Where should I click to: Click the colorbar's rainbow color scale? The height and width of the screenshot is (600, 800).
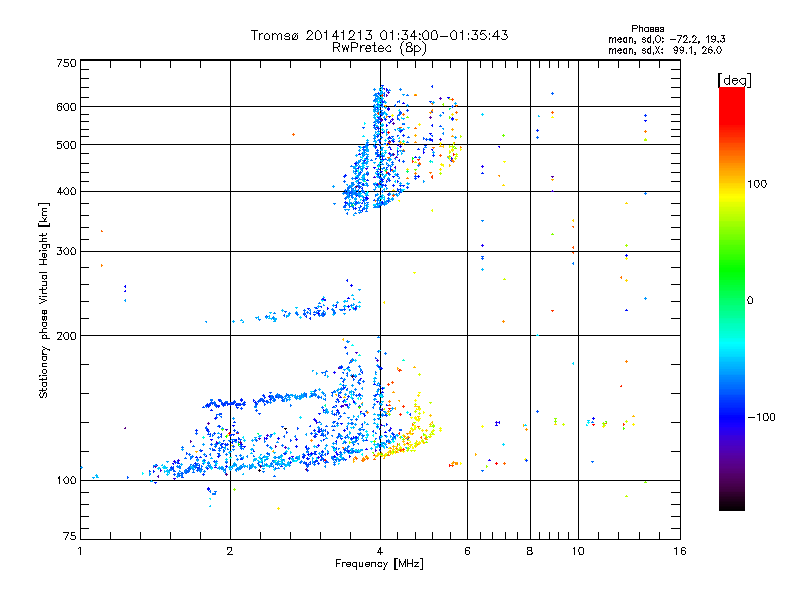coord(732,299)
